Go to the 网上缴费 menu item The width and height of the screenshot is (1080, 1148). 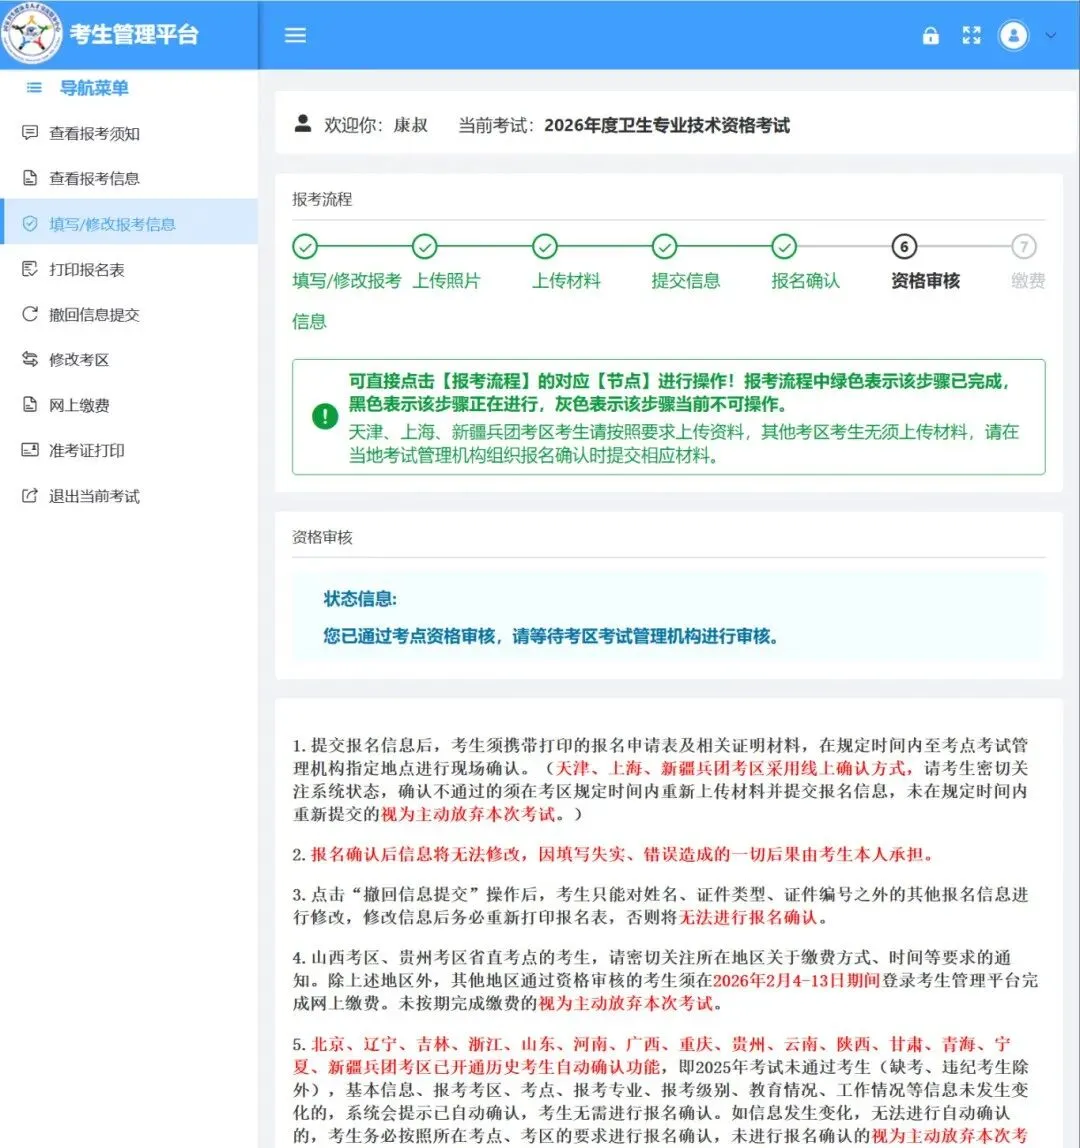(129, 405)
